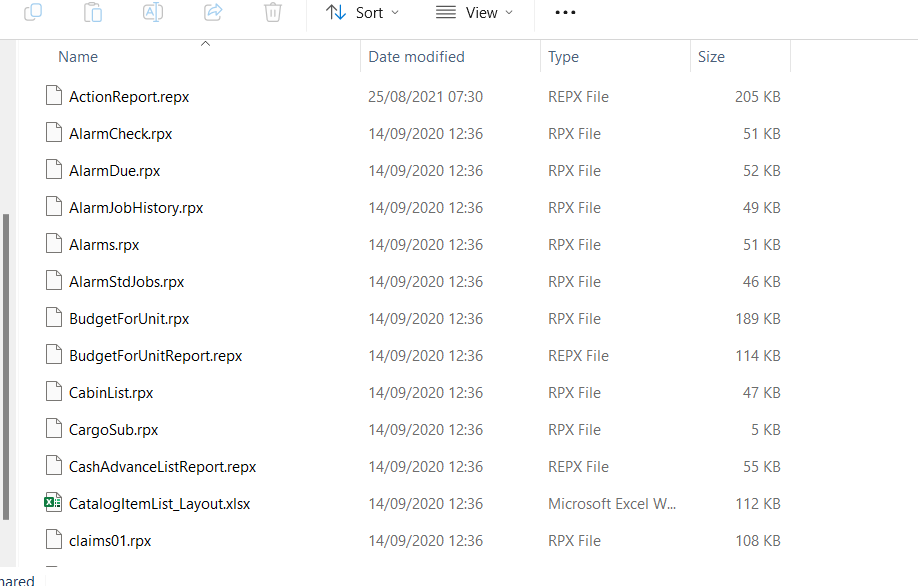Screen dimensions: 918x586
Task: Select the claims01.rpx file
Action: 110,541
